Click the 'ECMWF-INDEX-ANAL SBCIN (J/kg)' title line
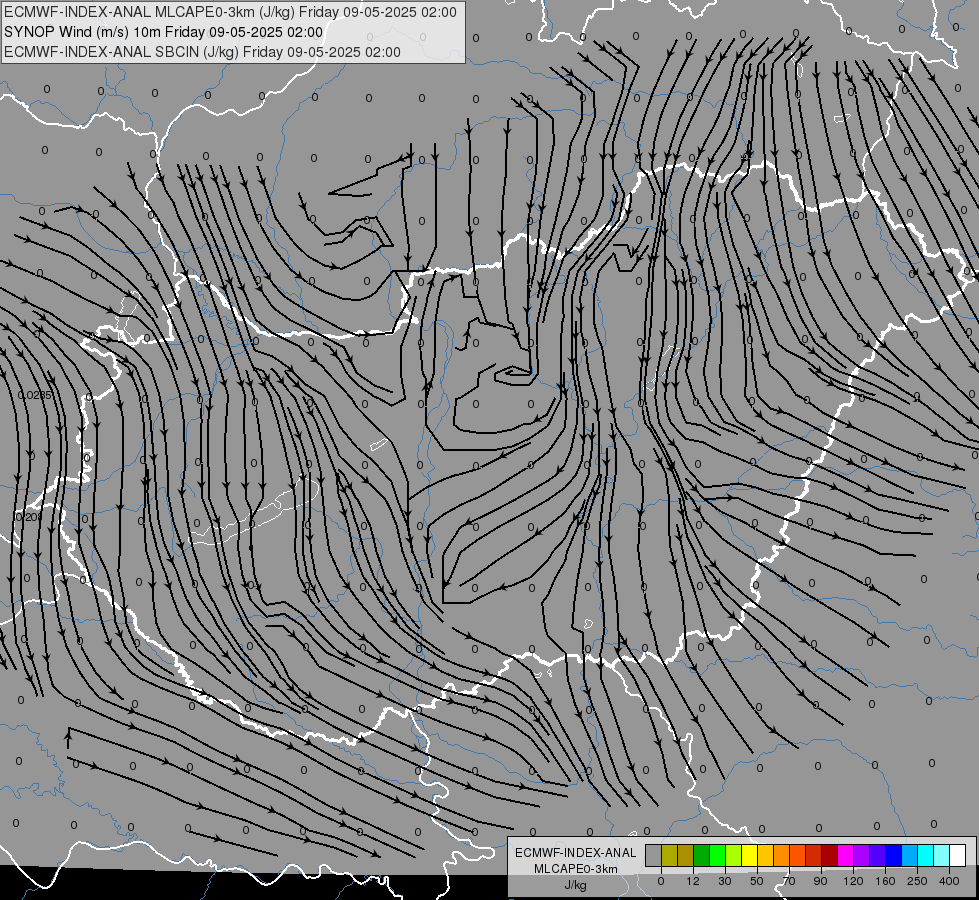This screenshot has width=979, height=900. coord(202,52)
